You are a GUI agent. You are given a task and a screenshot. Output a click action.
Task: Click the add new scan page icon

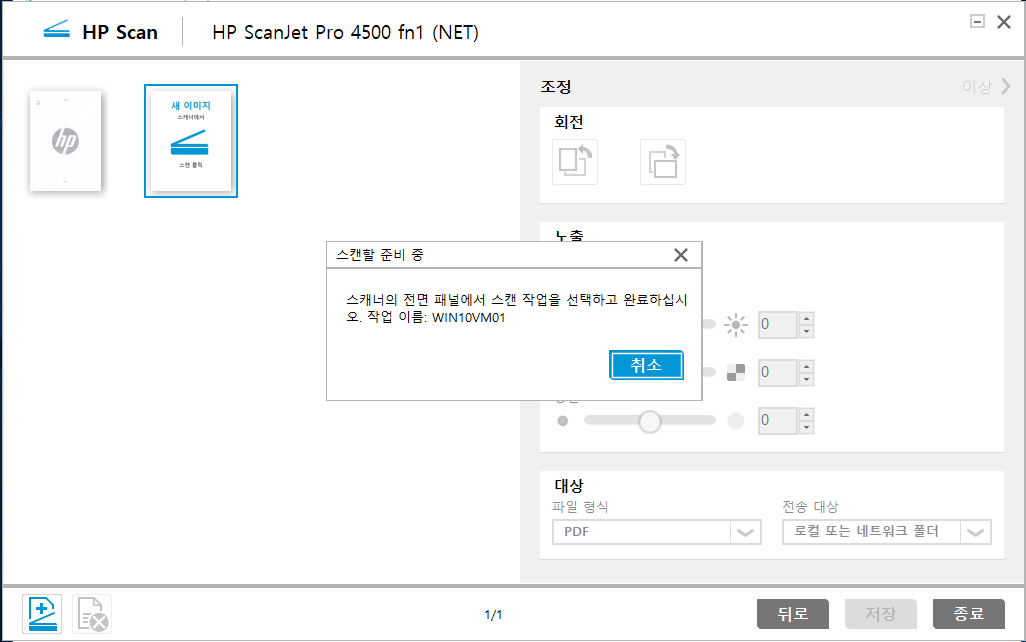click(x=44, y=612)
